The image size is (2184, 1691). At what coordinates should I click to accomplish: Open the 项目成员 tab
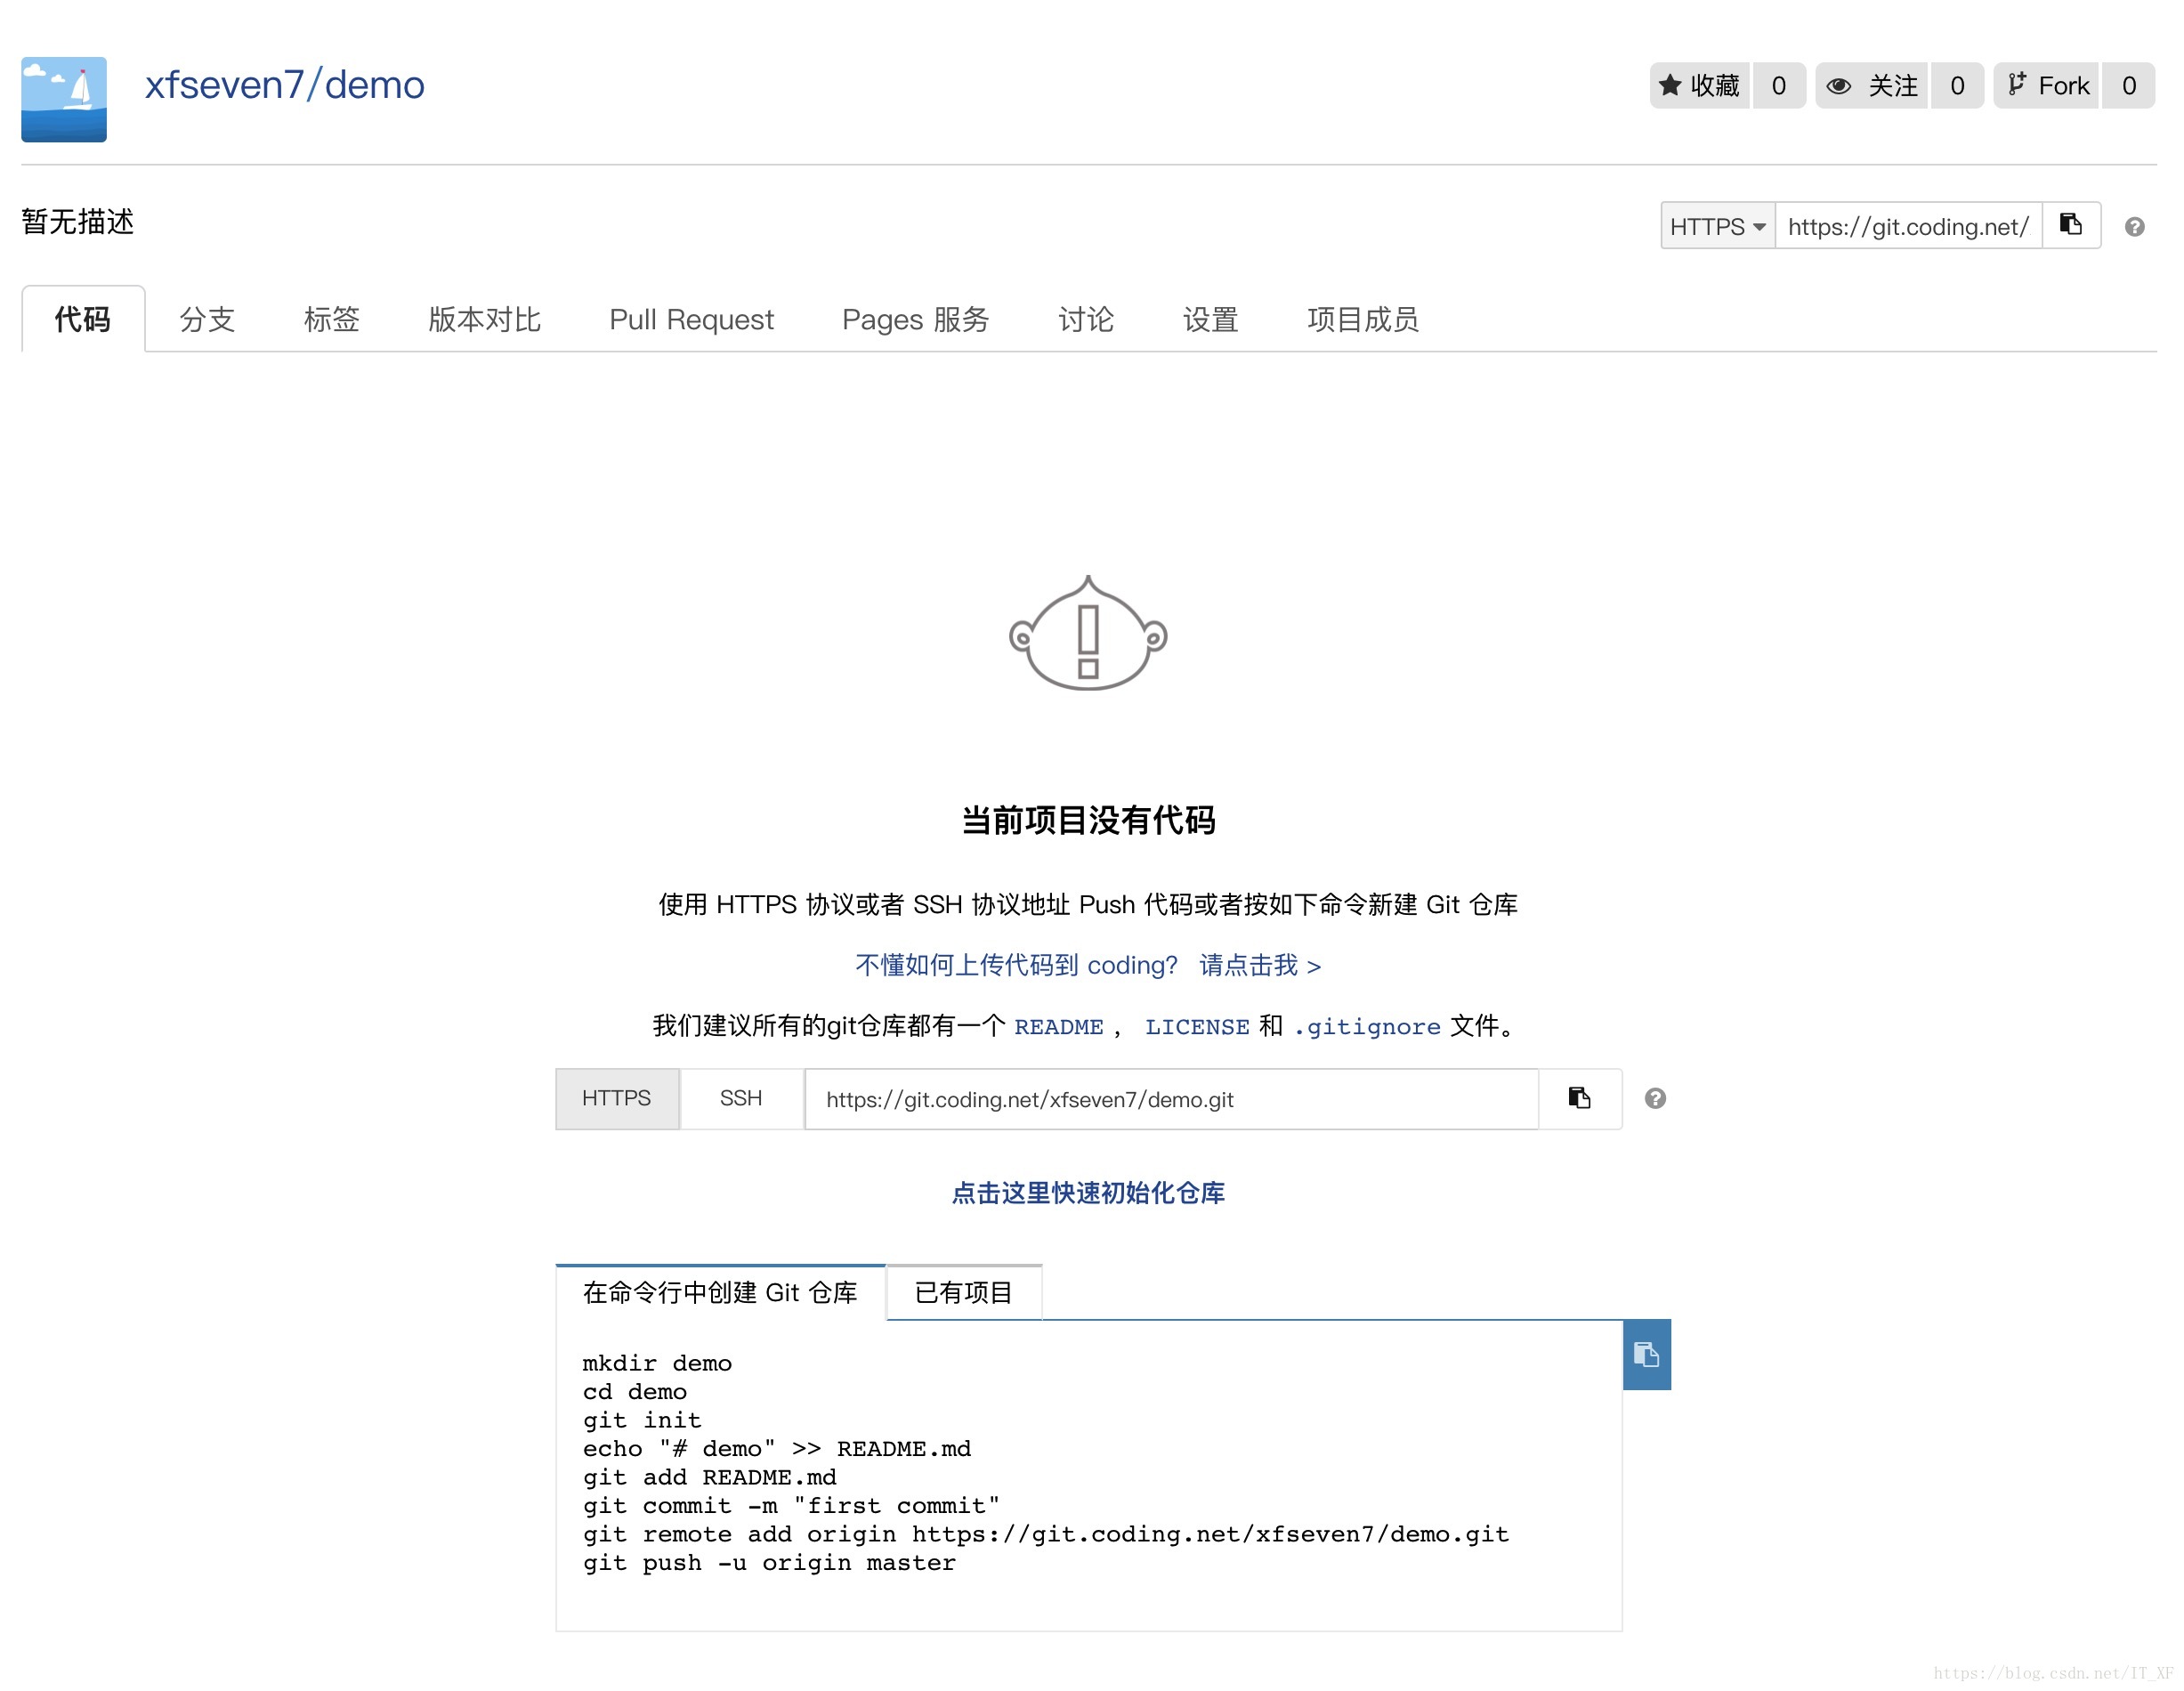(x=1362, y=319)
